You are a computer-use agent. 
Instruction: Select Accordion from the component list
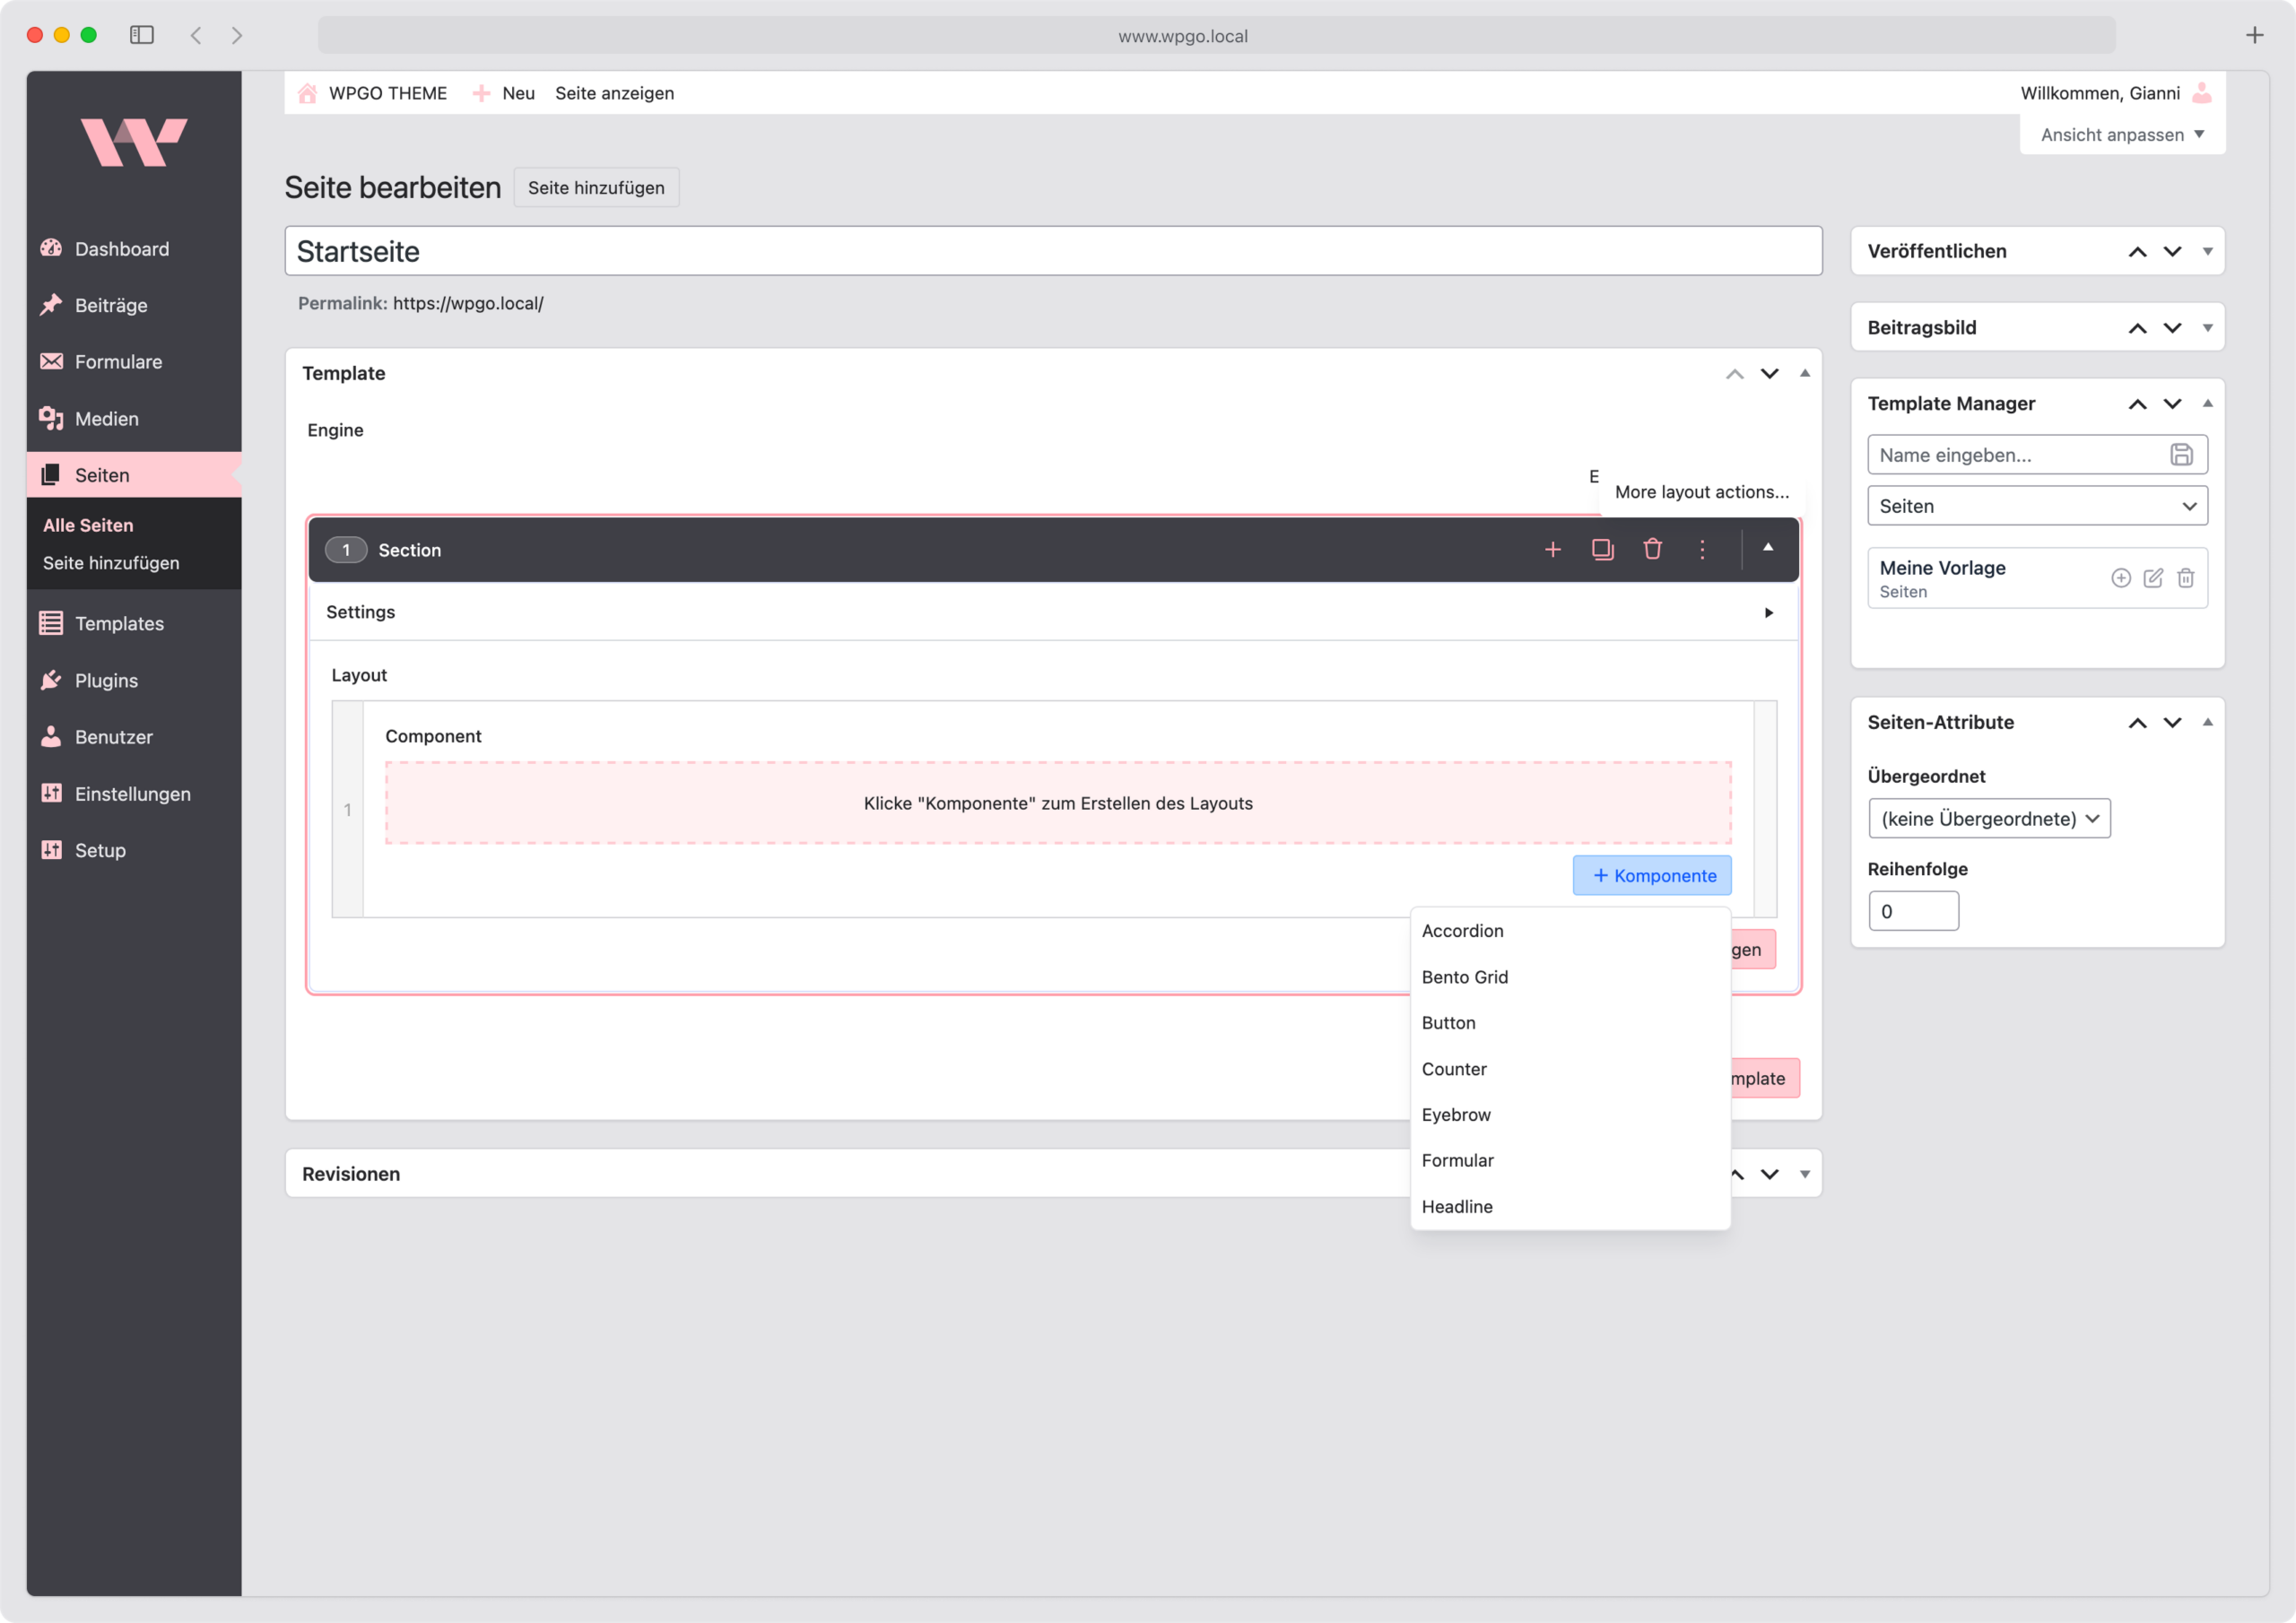[x=1462, y=930]
